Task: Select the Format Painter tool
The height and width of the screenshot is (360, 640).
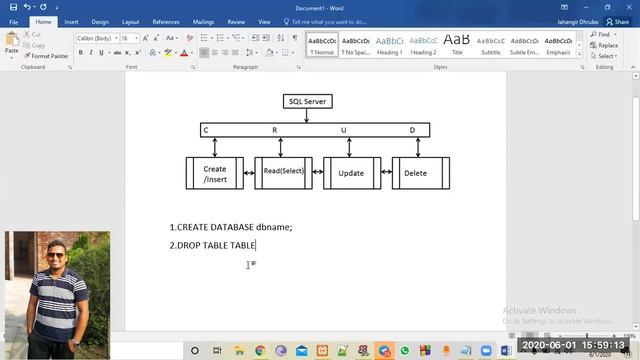Action: click(x=46, y=56)
